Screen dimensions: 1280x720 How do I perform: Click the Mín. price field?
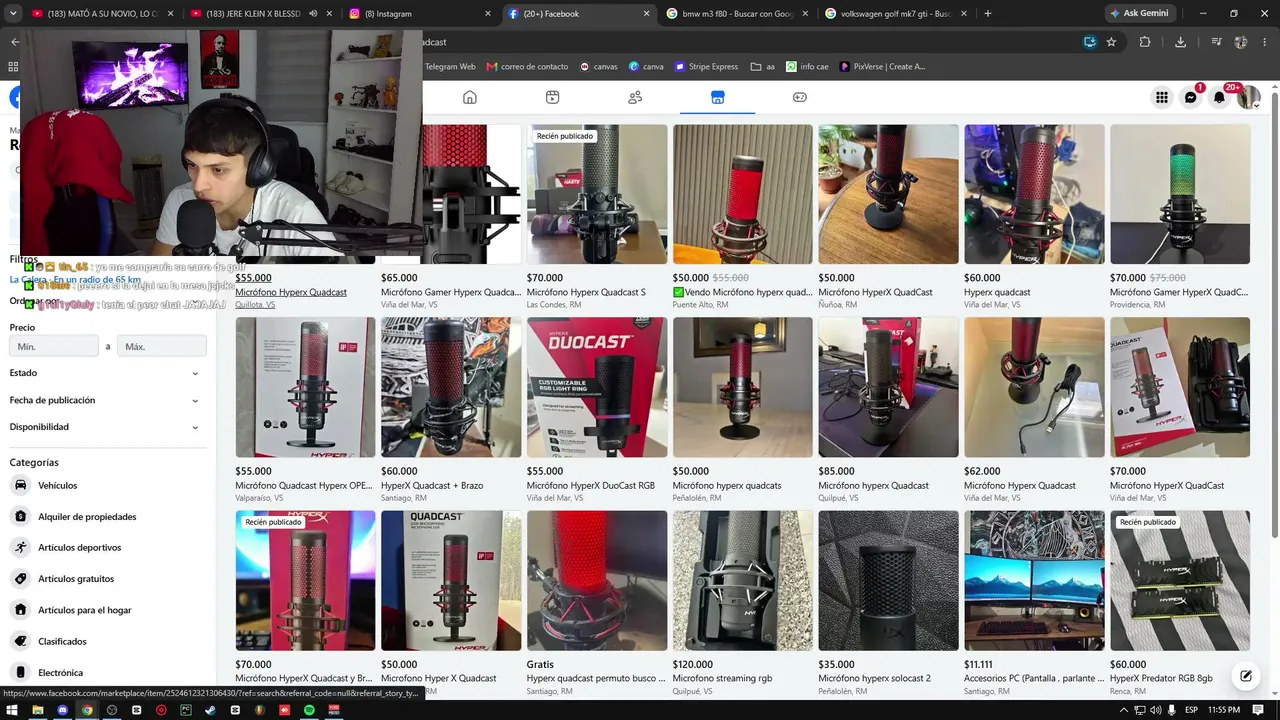click(x=54, y=346)
